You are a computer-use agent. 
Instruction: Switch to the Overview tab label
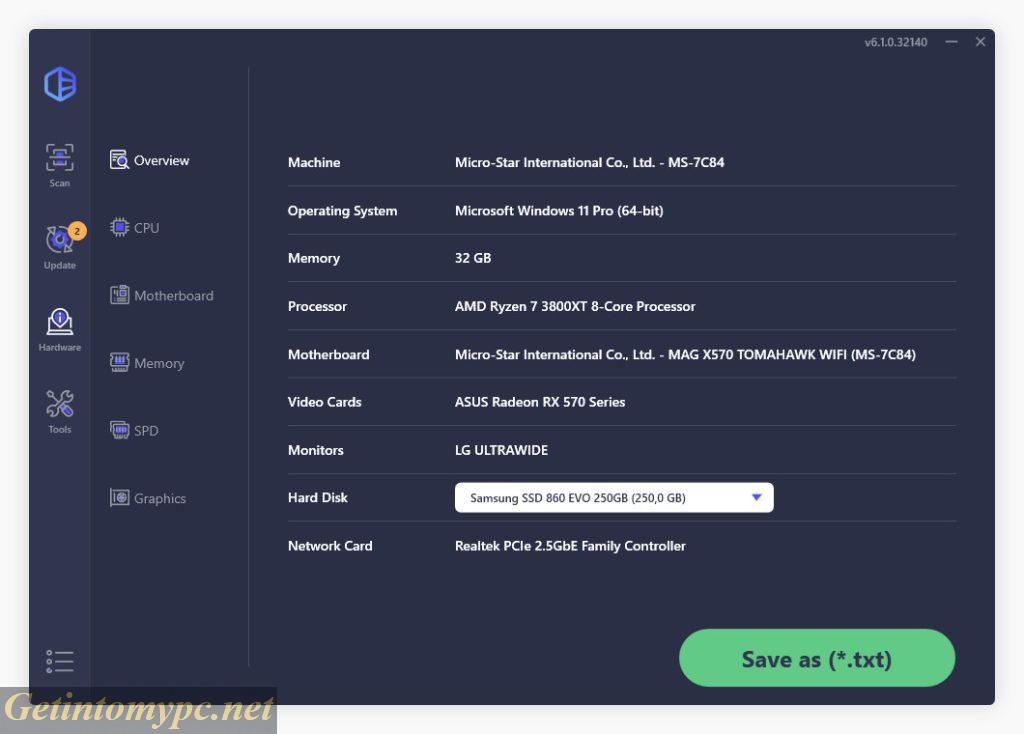coord(161,161)
